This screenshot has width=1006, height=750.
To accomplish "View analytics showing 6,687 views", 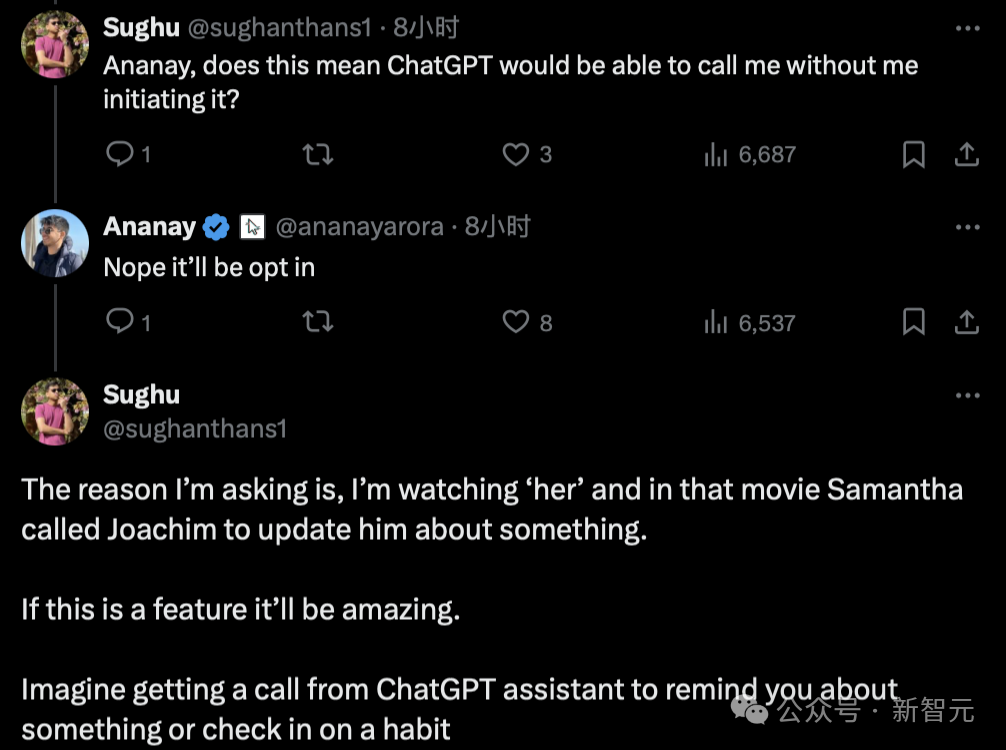I will pos(750,154).
